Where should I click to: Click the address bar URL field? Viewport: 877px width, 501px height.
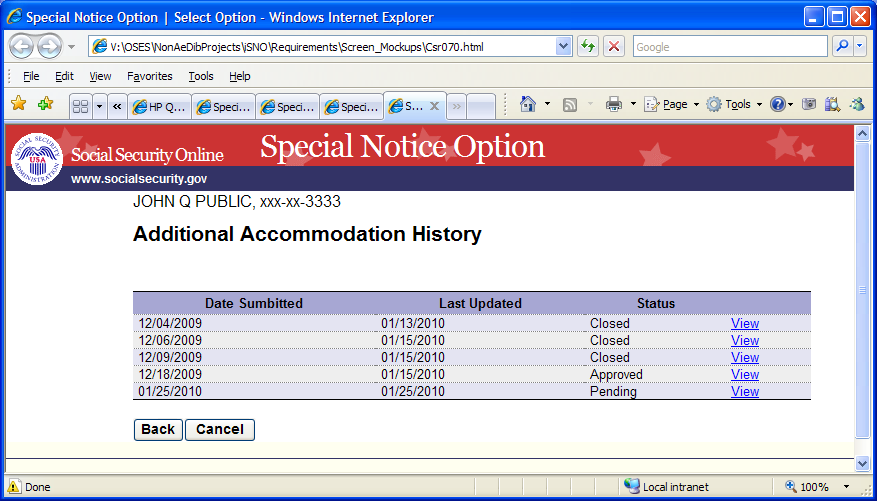tap(323, 47)
